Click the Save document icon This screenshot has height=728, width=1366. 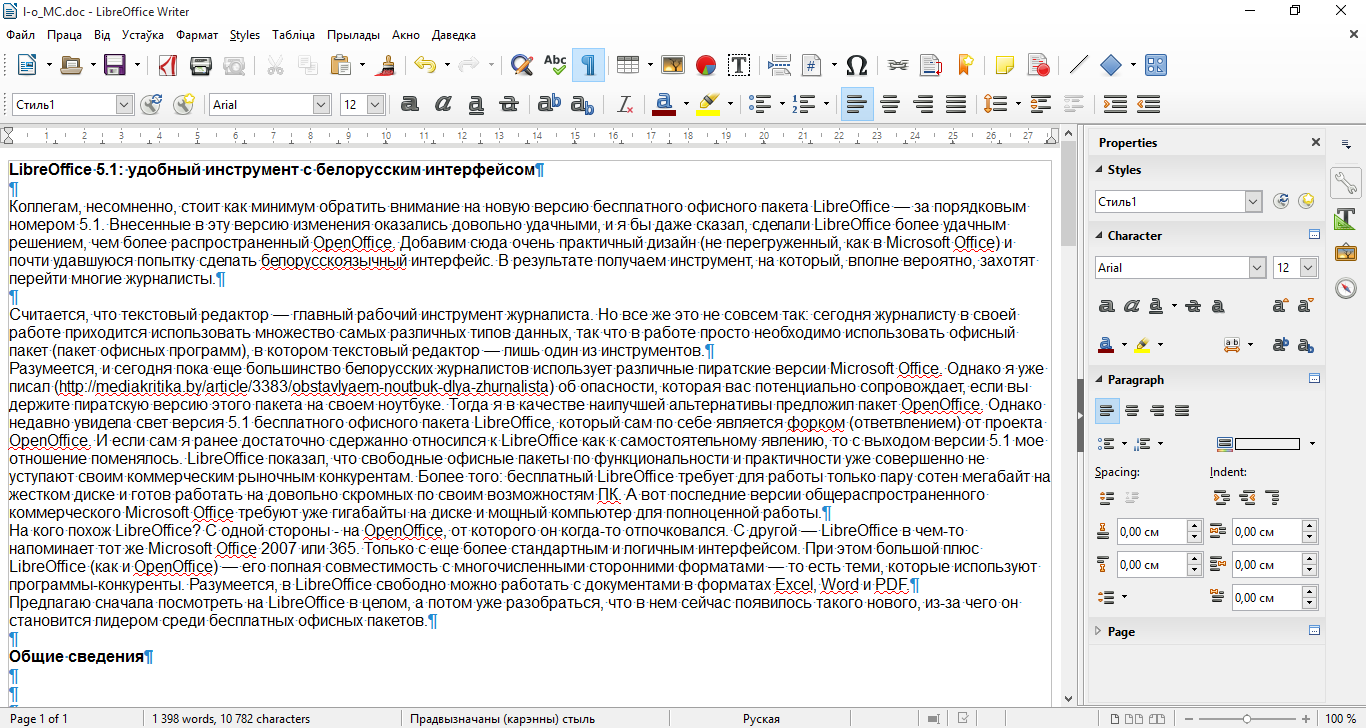115,66
